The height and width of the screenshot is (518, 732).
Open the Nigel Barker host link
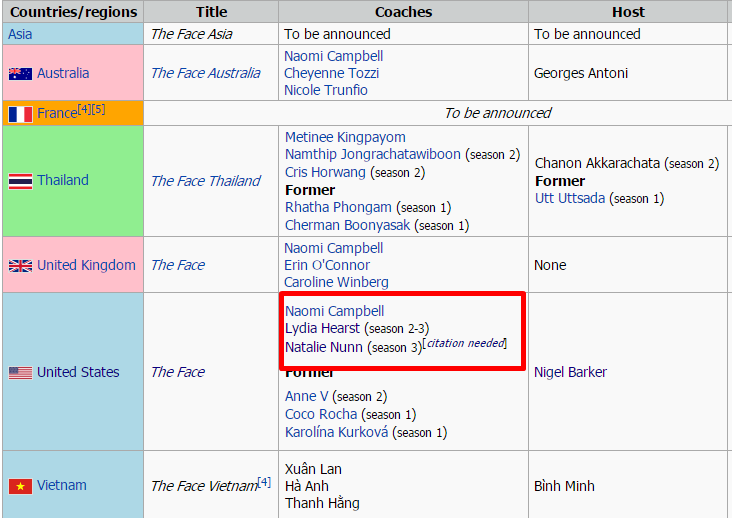tap(570, 372)
